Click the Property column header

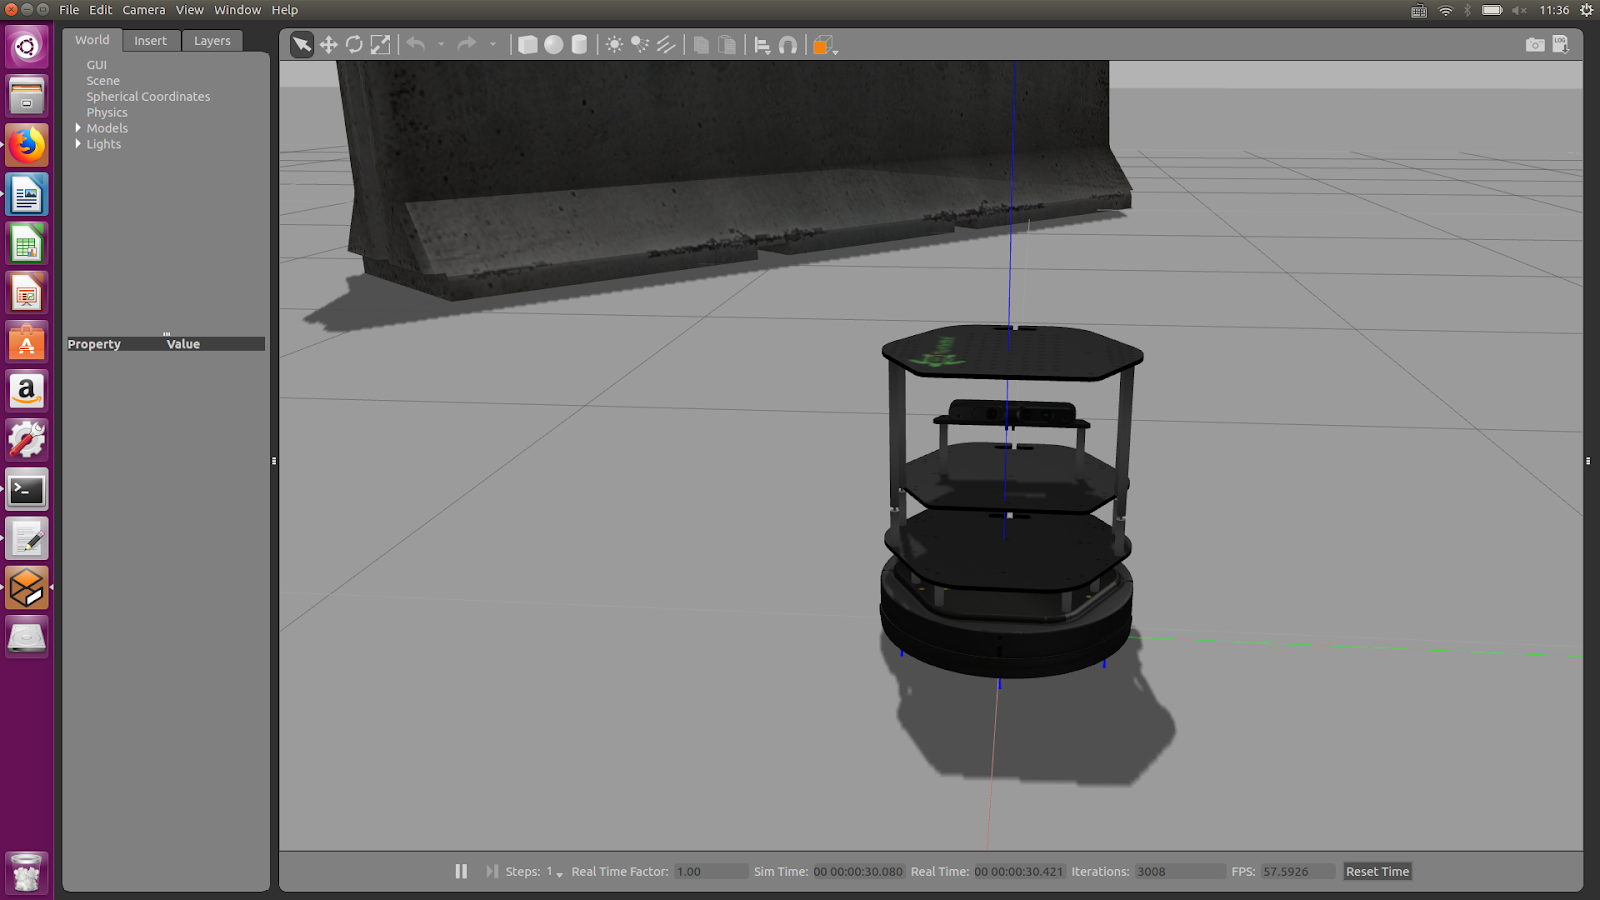tap(94, 344)
